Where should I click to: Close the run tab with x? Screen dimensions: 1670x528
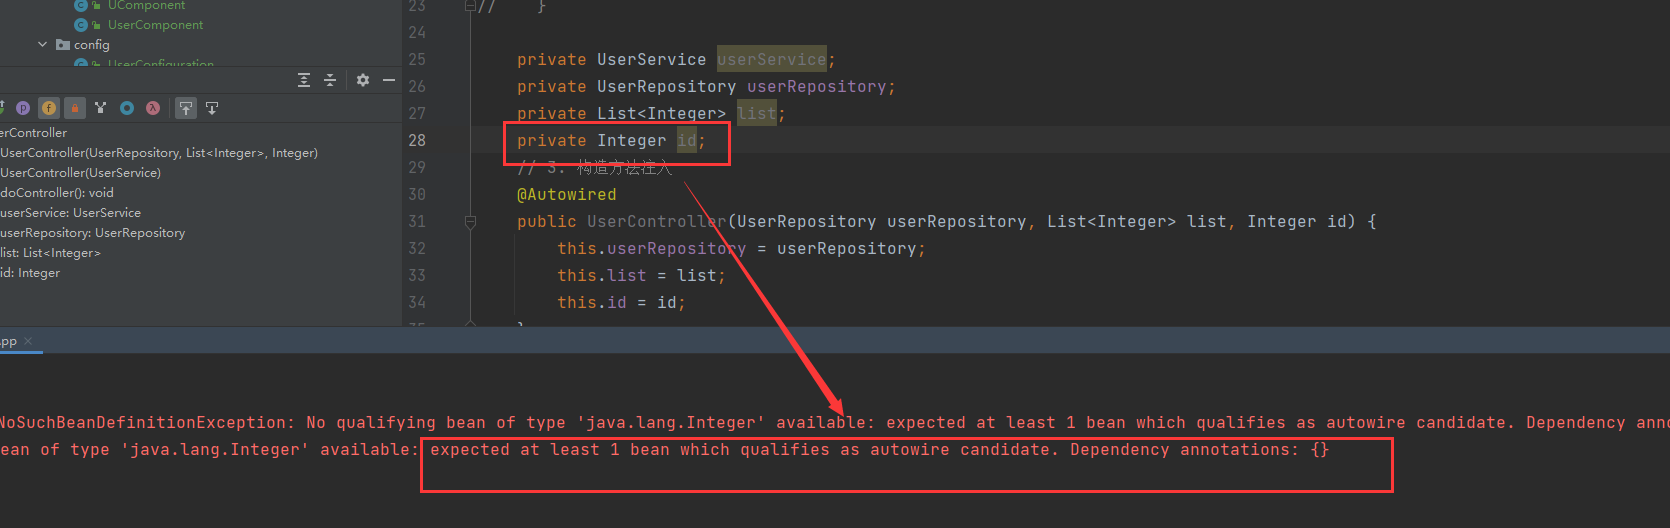pos(28,341)
